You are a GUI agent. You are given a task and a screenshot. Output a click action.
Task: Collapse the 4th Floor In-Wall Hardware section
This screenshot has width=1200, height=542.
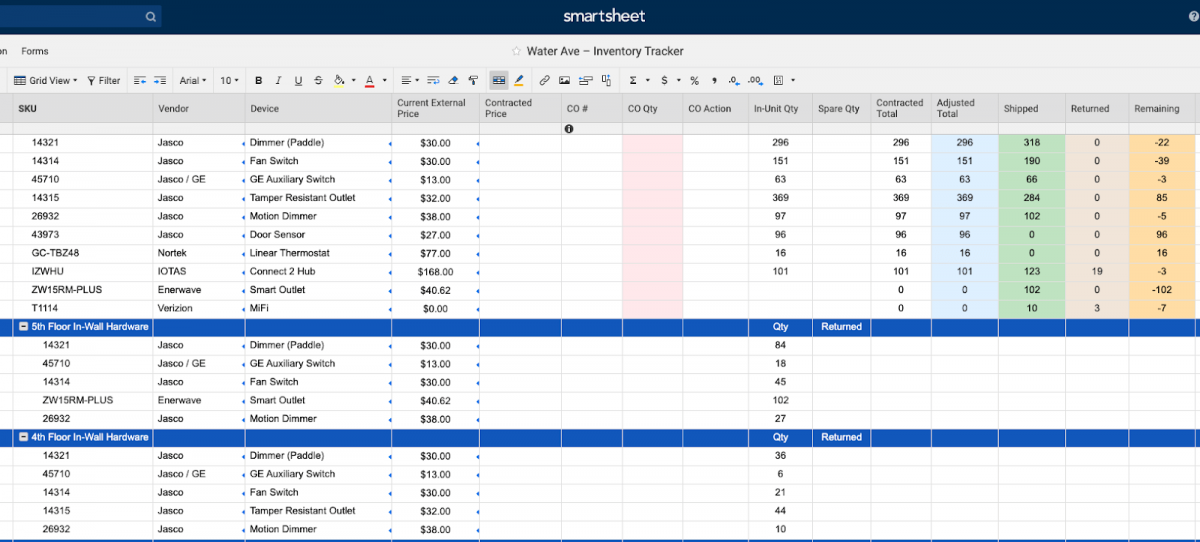pyautogui.click(x=23, y=437)
